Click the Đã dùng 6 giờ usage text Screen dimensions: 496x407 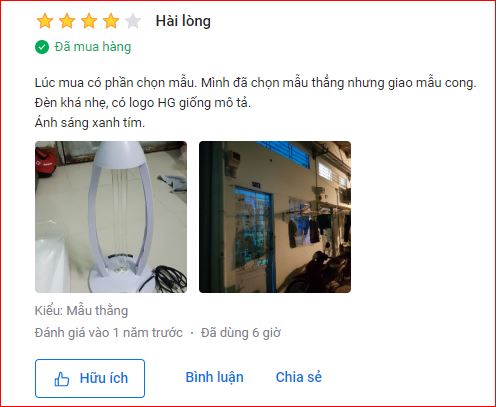(241, 333)
